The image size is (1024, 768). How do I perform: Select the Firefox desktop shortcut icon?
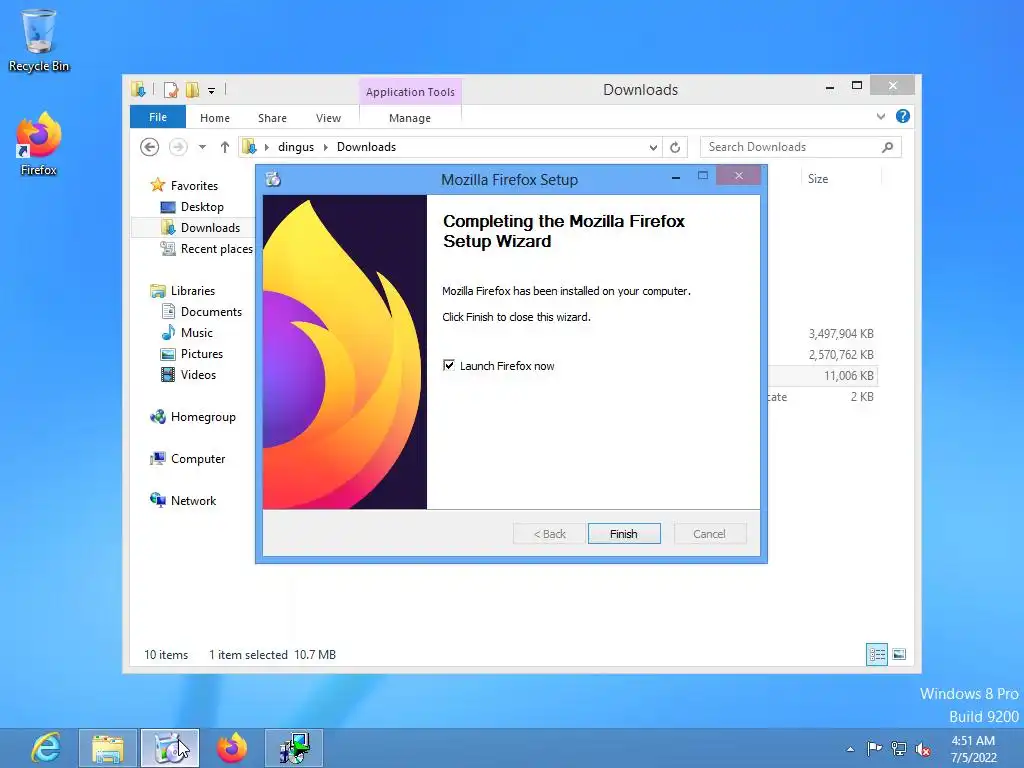(x=39, y=144)
